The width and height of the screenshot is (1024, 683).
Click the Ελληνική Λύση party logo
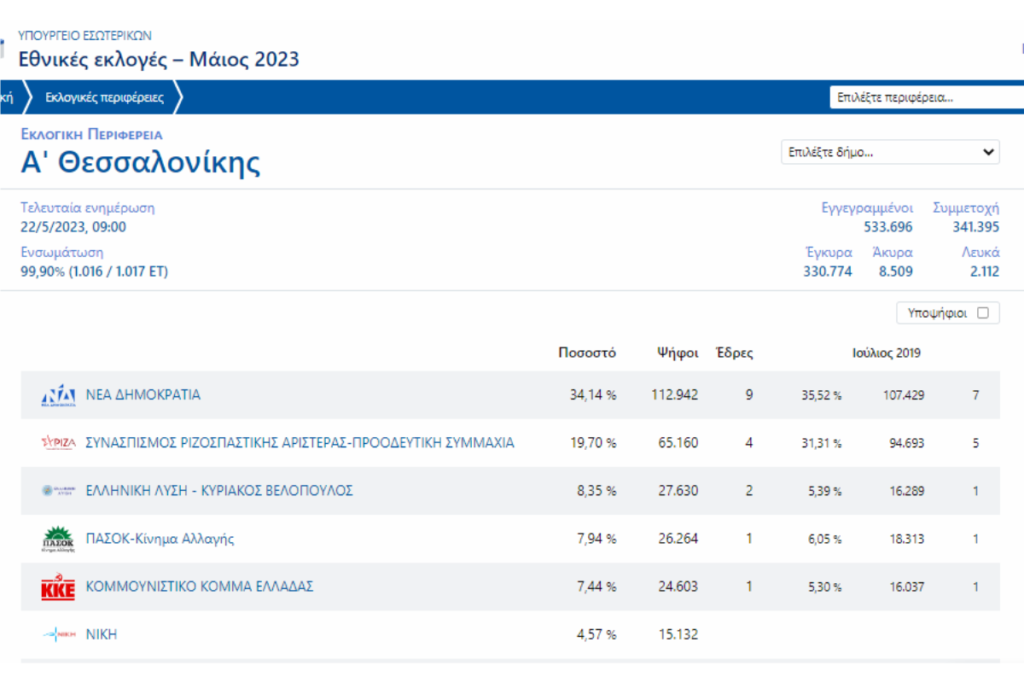point(58,491)
